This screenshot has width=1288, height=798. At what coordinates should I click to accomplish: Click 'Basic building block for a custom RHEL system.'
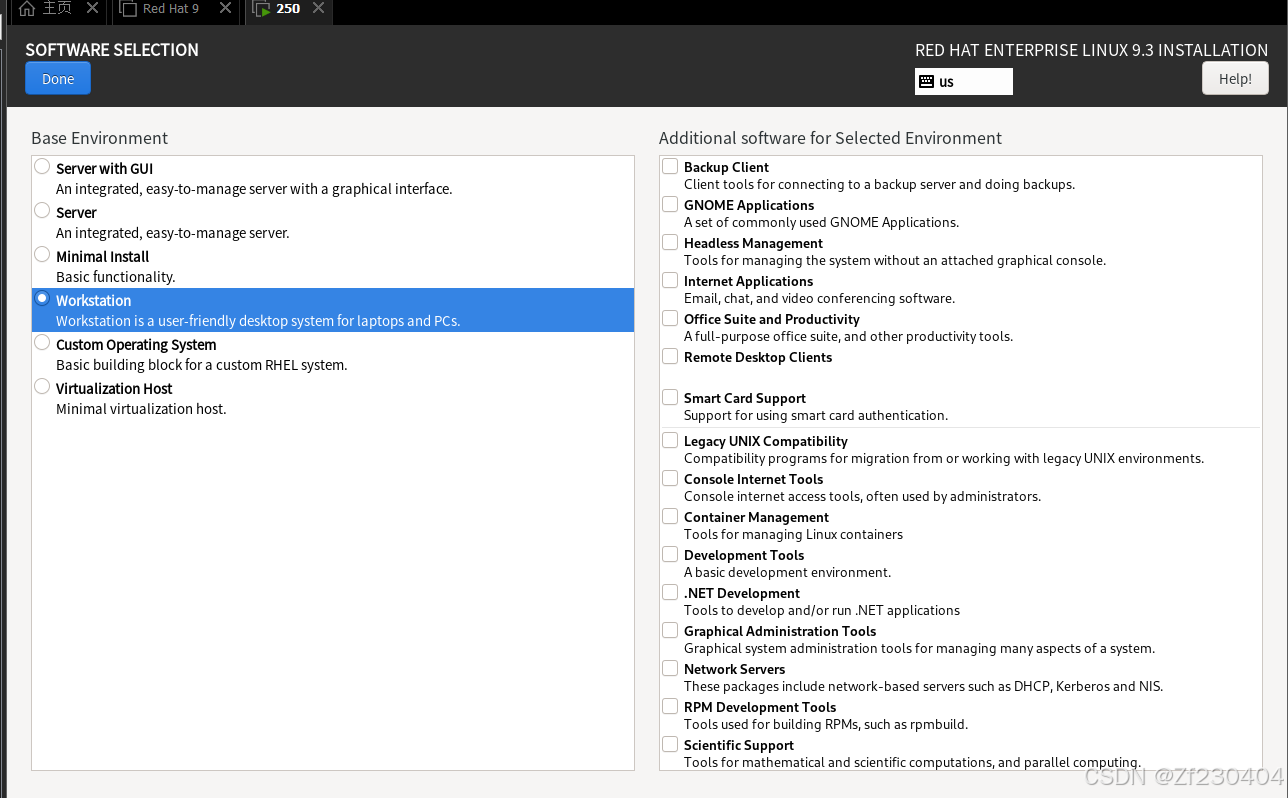[x=202, y=365]
